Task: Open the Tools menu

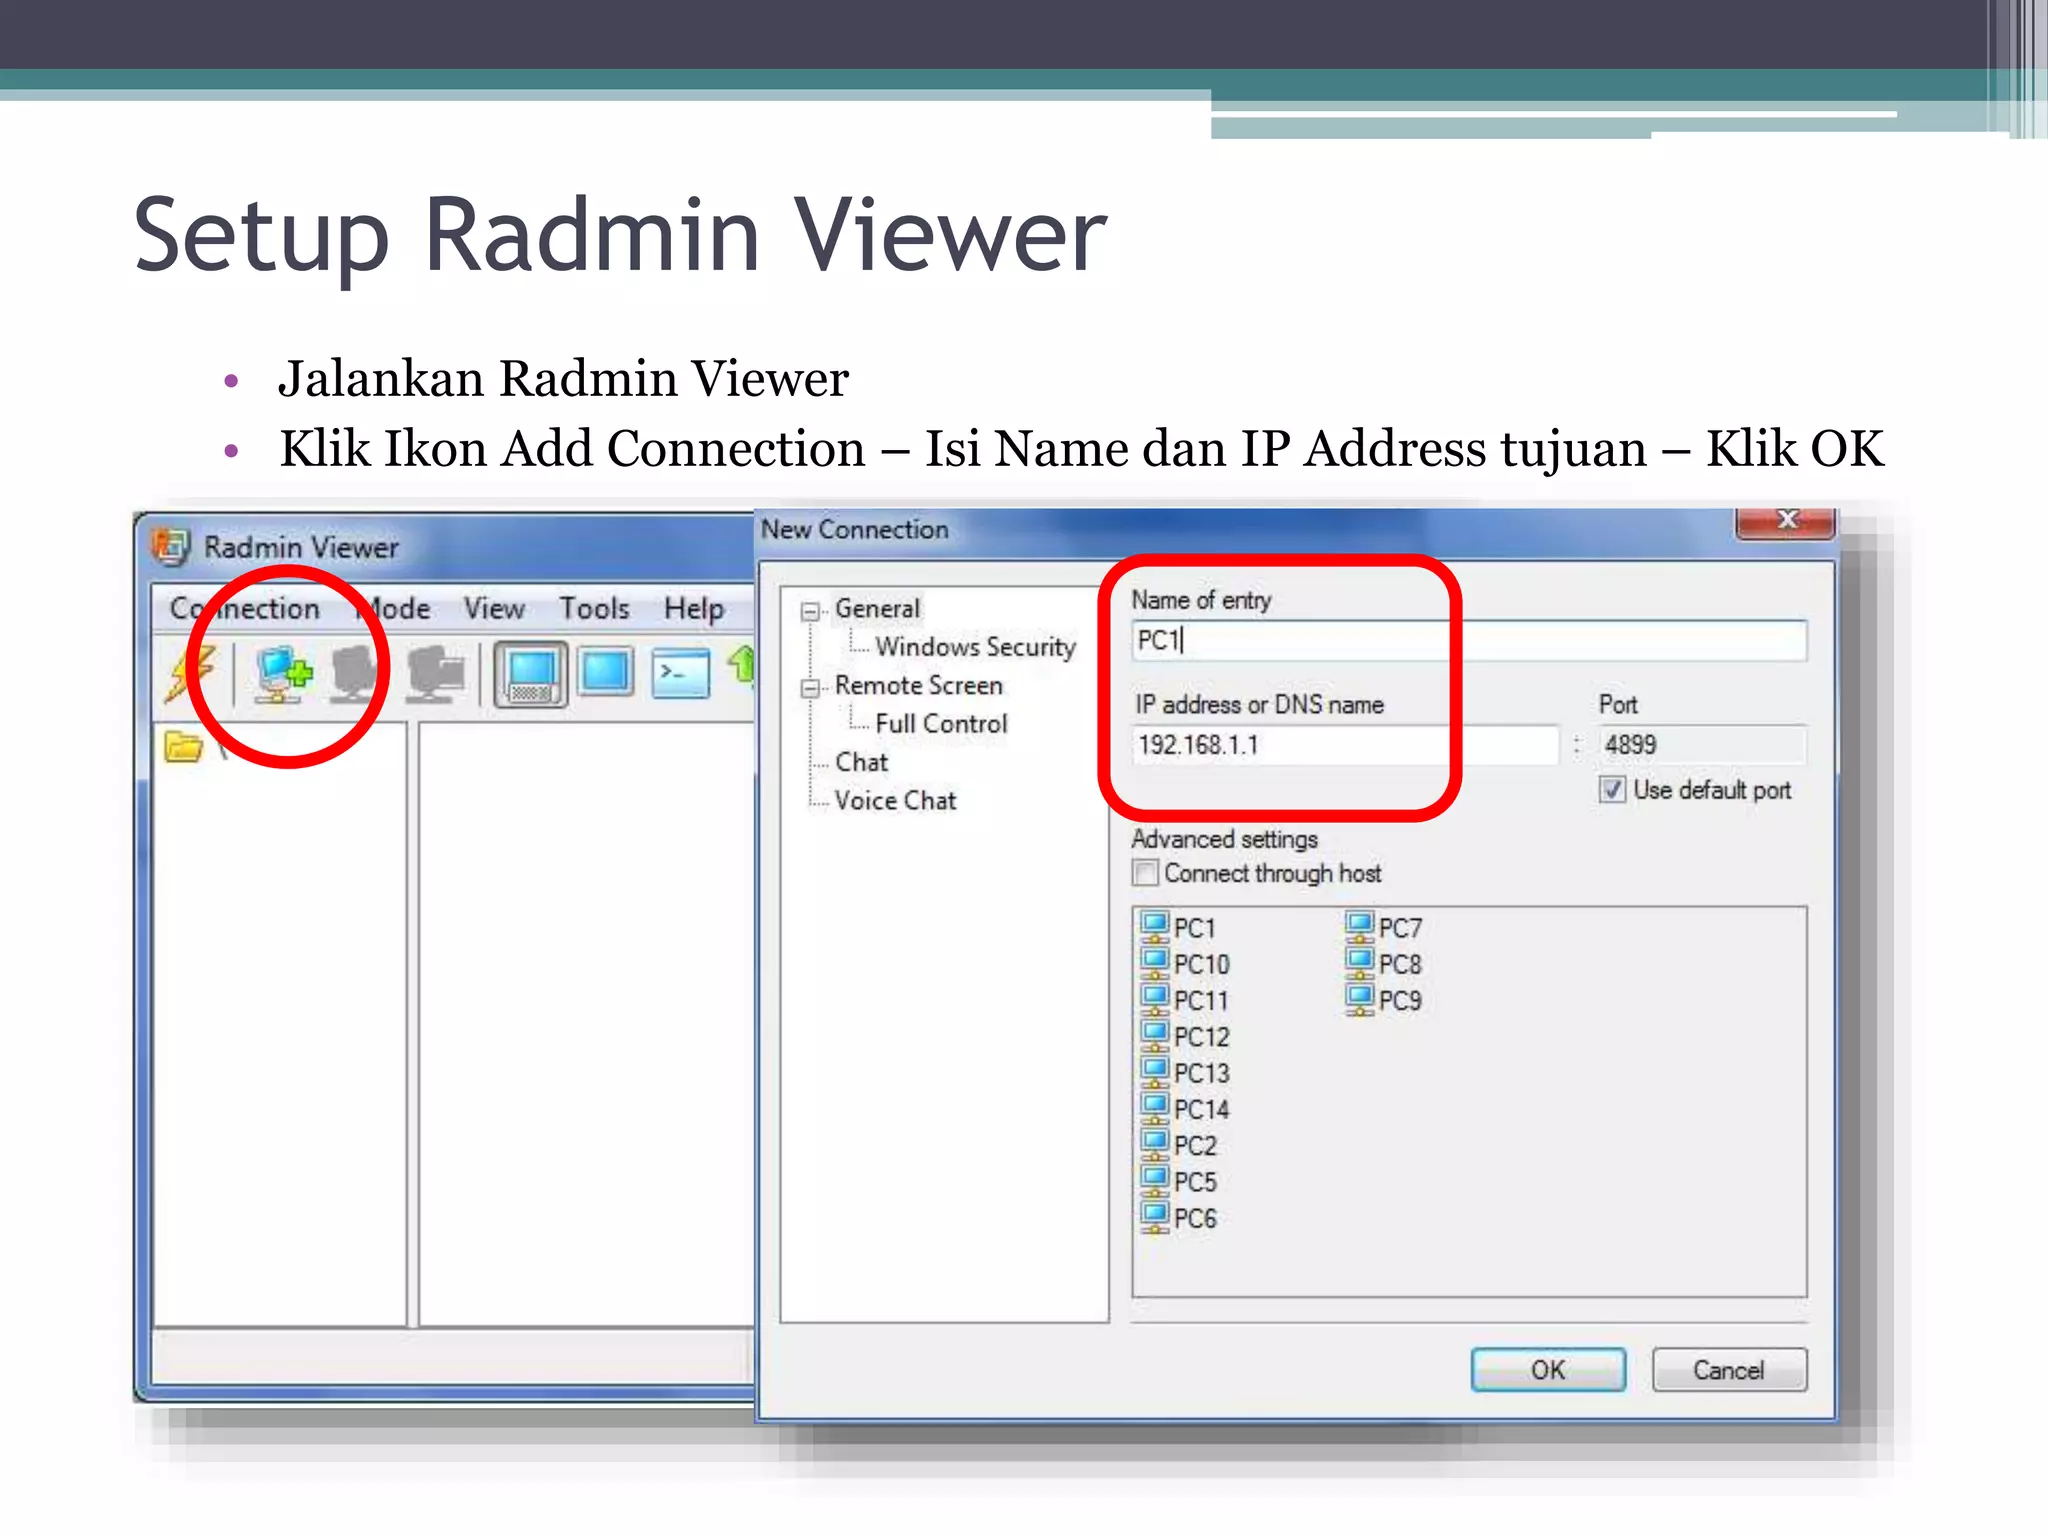Action: pos(594,608)
